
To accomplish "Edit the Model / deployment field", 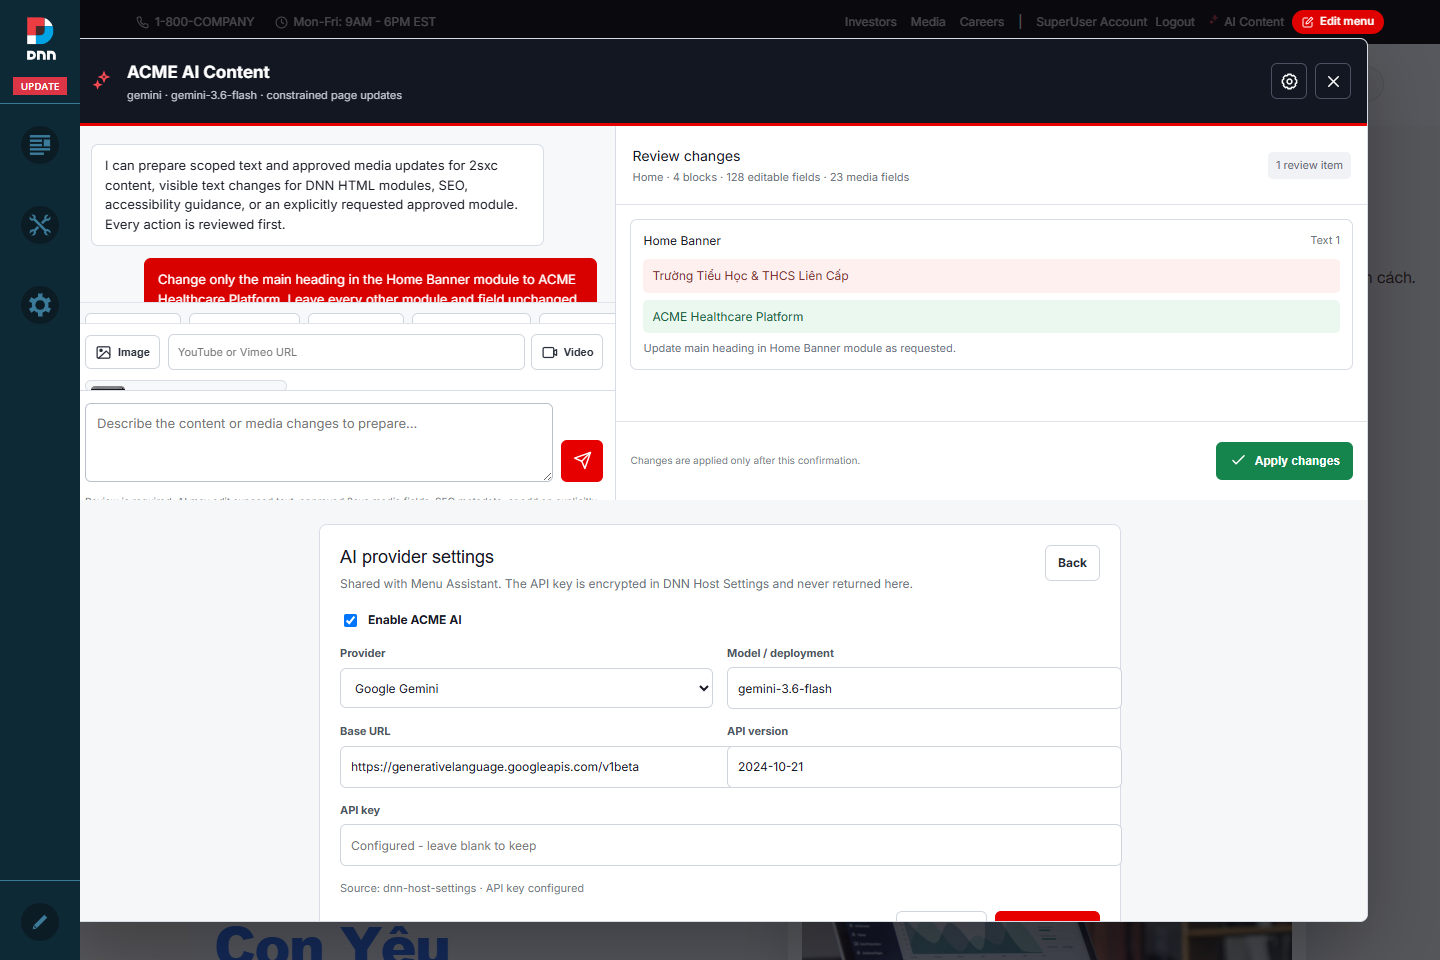I will click(x=924, y=688).
